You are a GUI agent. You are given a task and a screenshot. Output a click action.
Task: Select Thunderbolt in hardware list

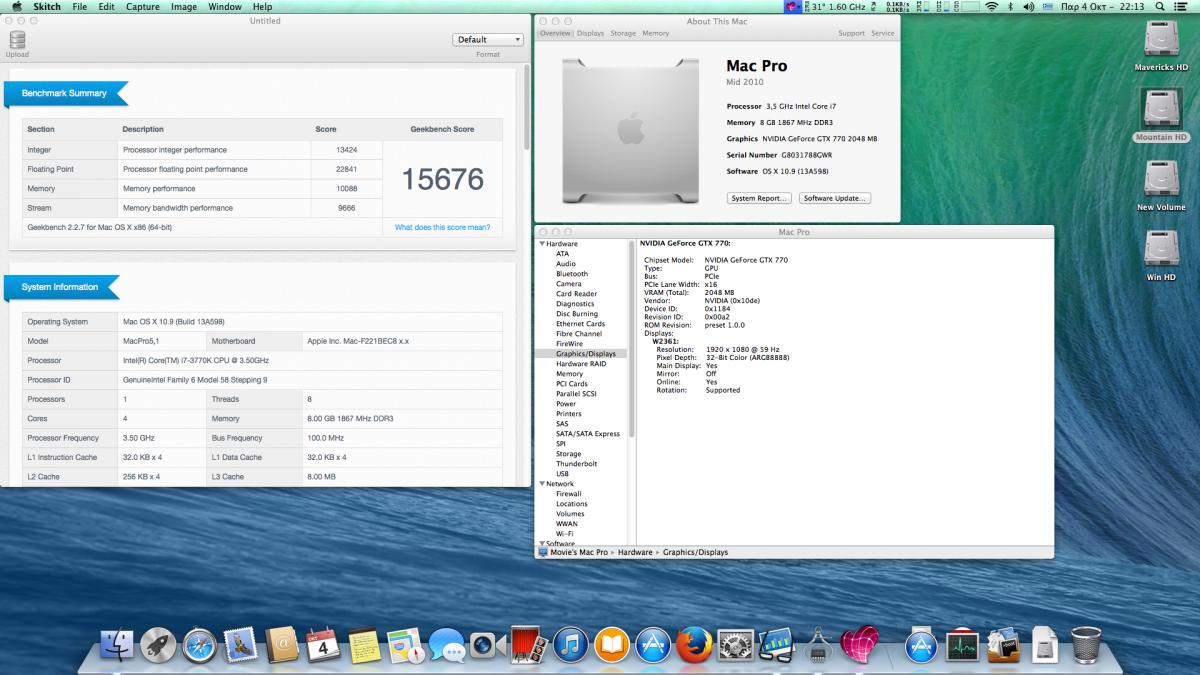[x=576, y=464]
